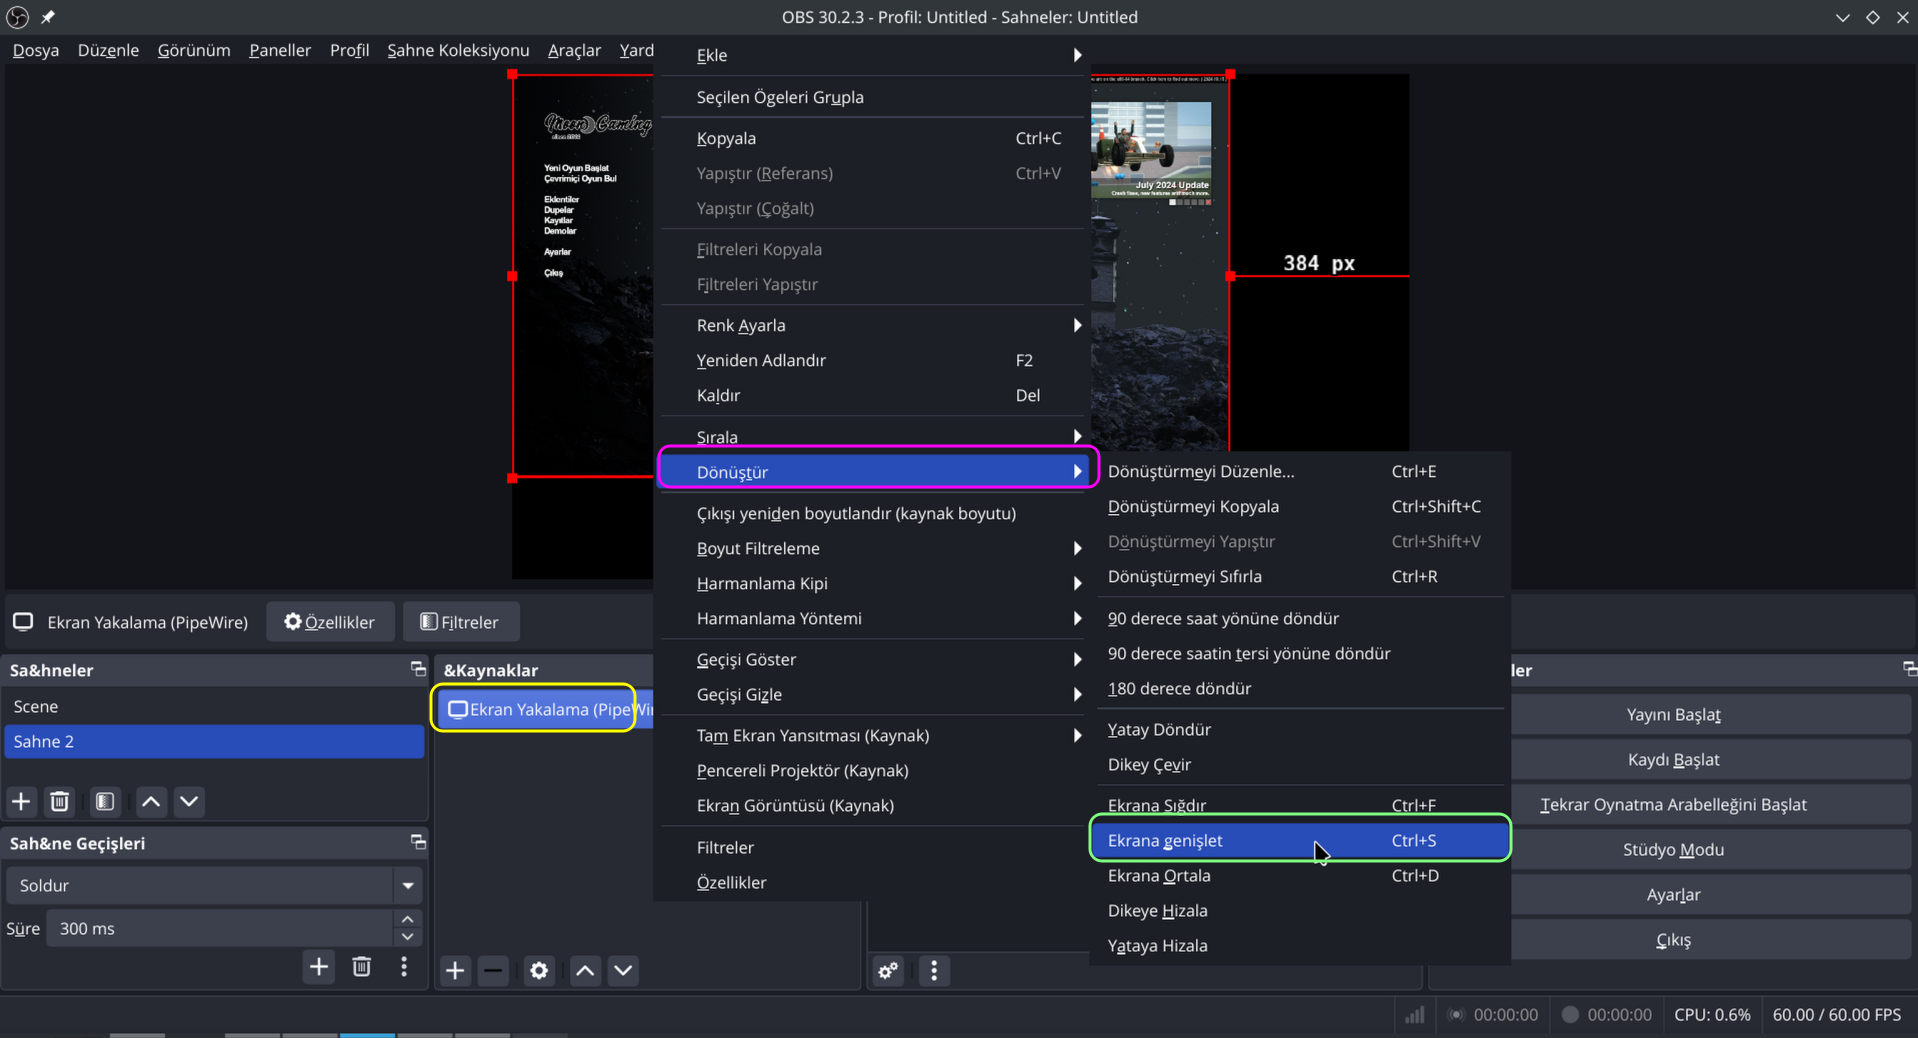The height and width of the screenshot is (1038, 1918).
Task: Expand the Sırala submenu
Action: click(871, 437)
